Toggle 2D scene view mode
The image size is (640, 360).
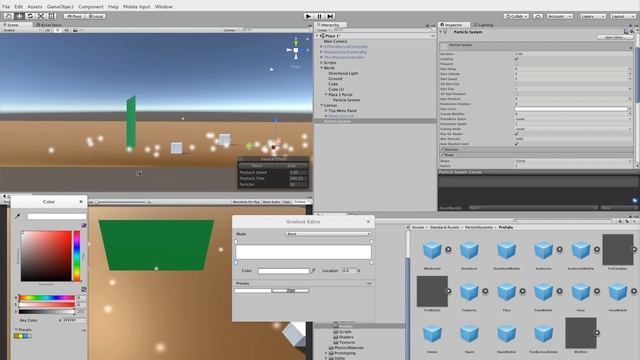47,30
